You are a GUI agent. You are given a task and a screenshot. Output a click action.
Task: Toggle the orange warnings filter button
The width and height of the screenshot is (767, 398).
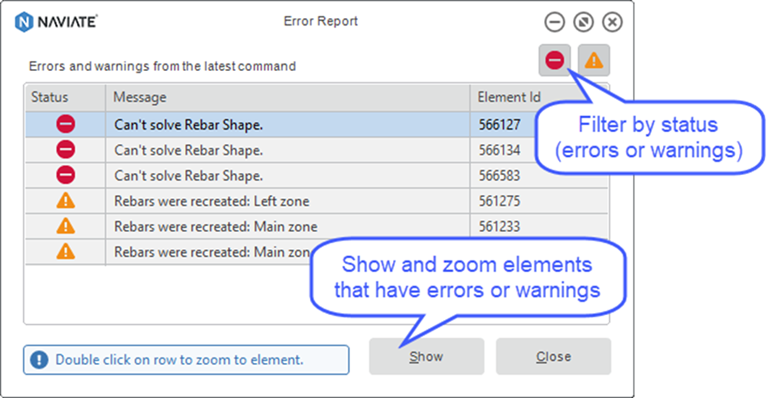tap(594, 60)
